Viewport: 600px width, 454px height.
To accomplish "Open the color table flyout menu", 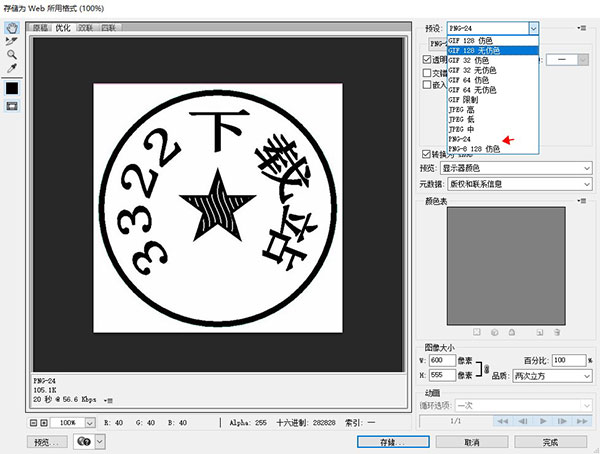I will 582,201.
